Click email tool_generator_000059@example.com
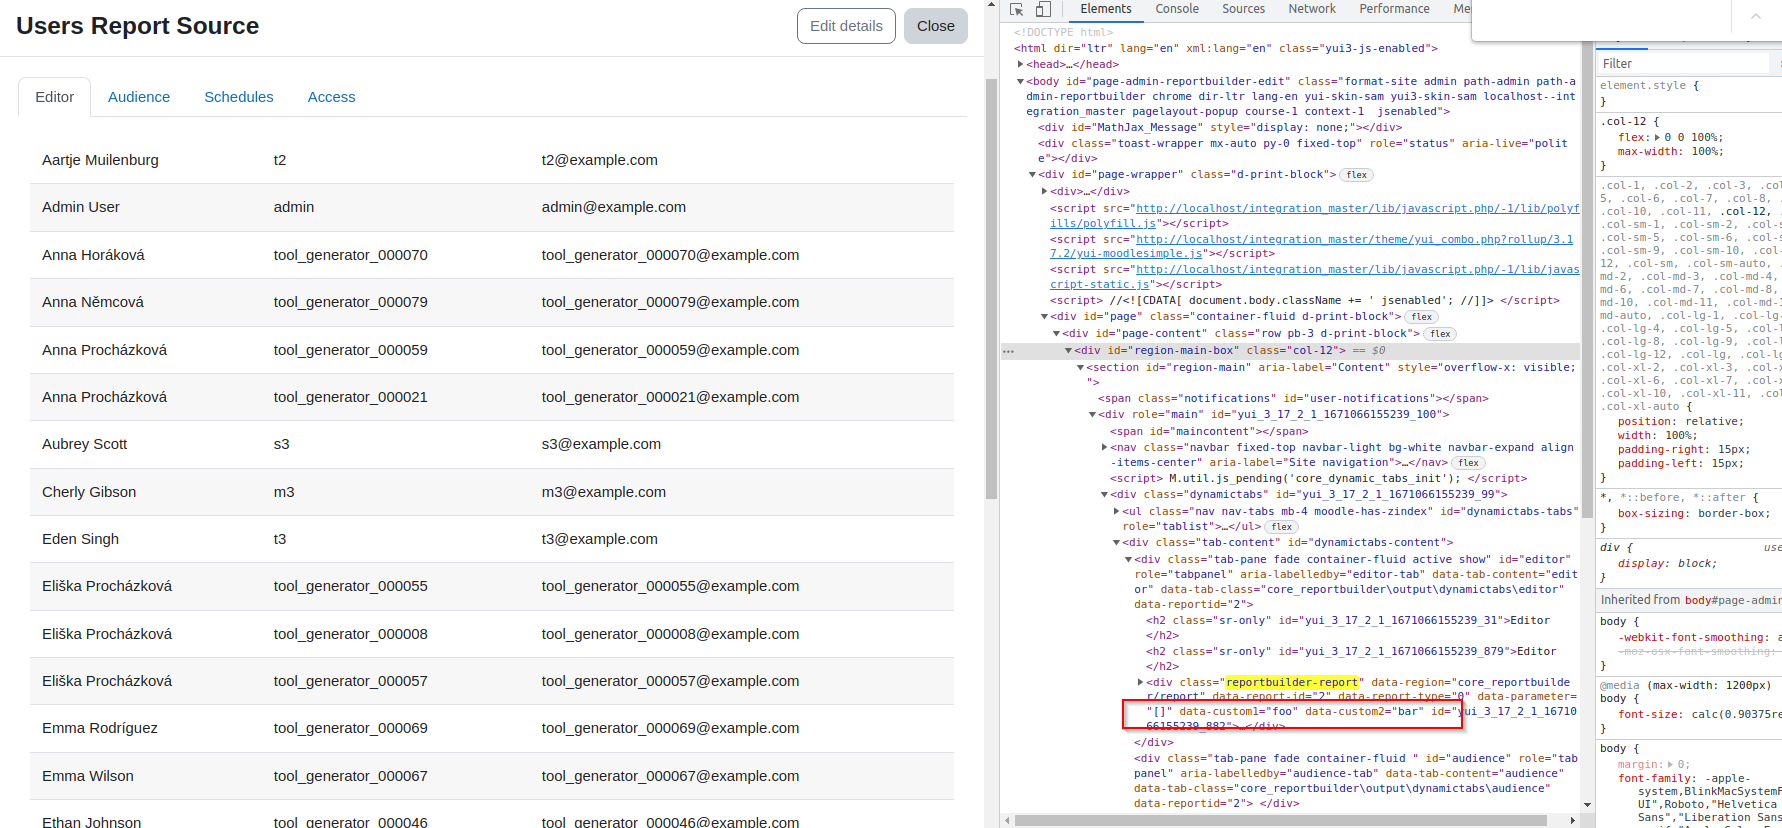Screen dimensions: 1782x828 tap(671, 350)
